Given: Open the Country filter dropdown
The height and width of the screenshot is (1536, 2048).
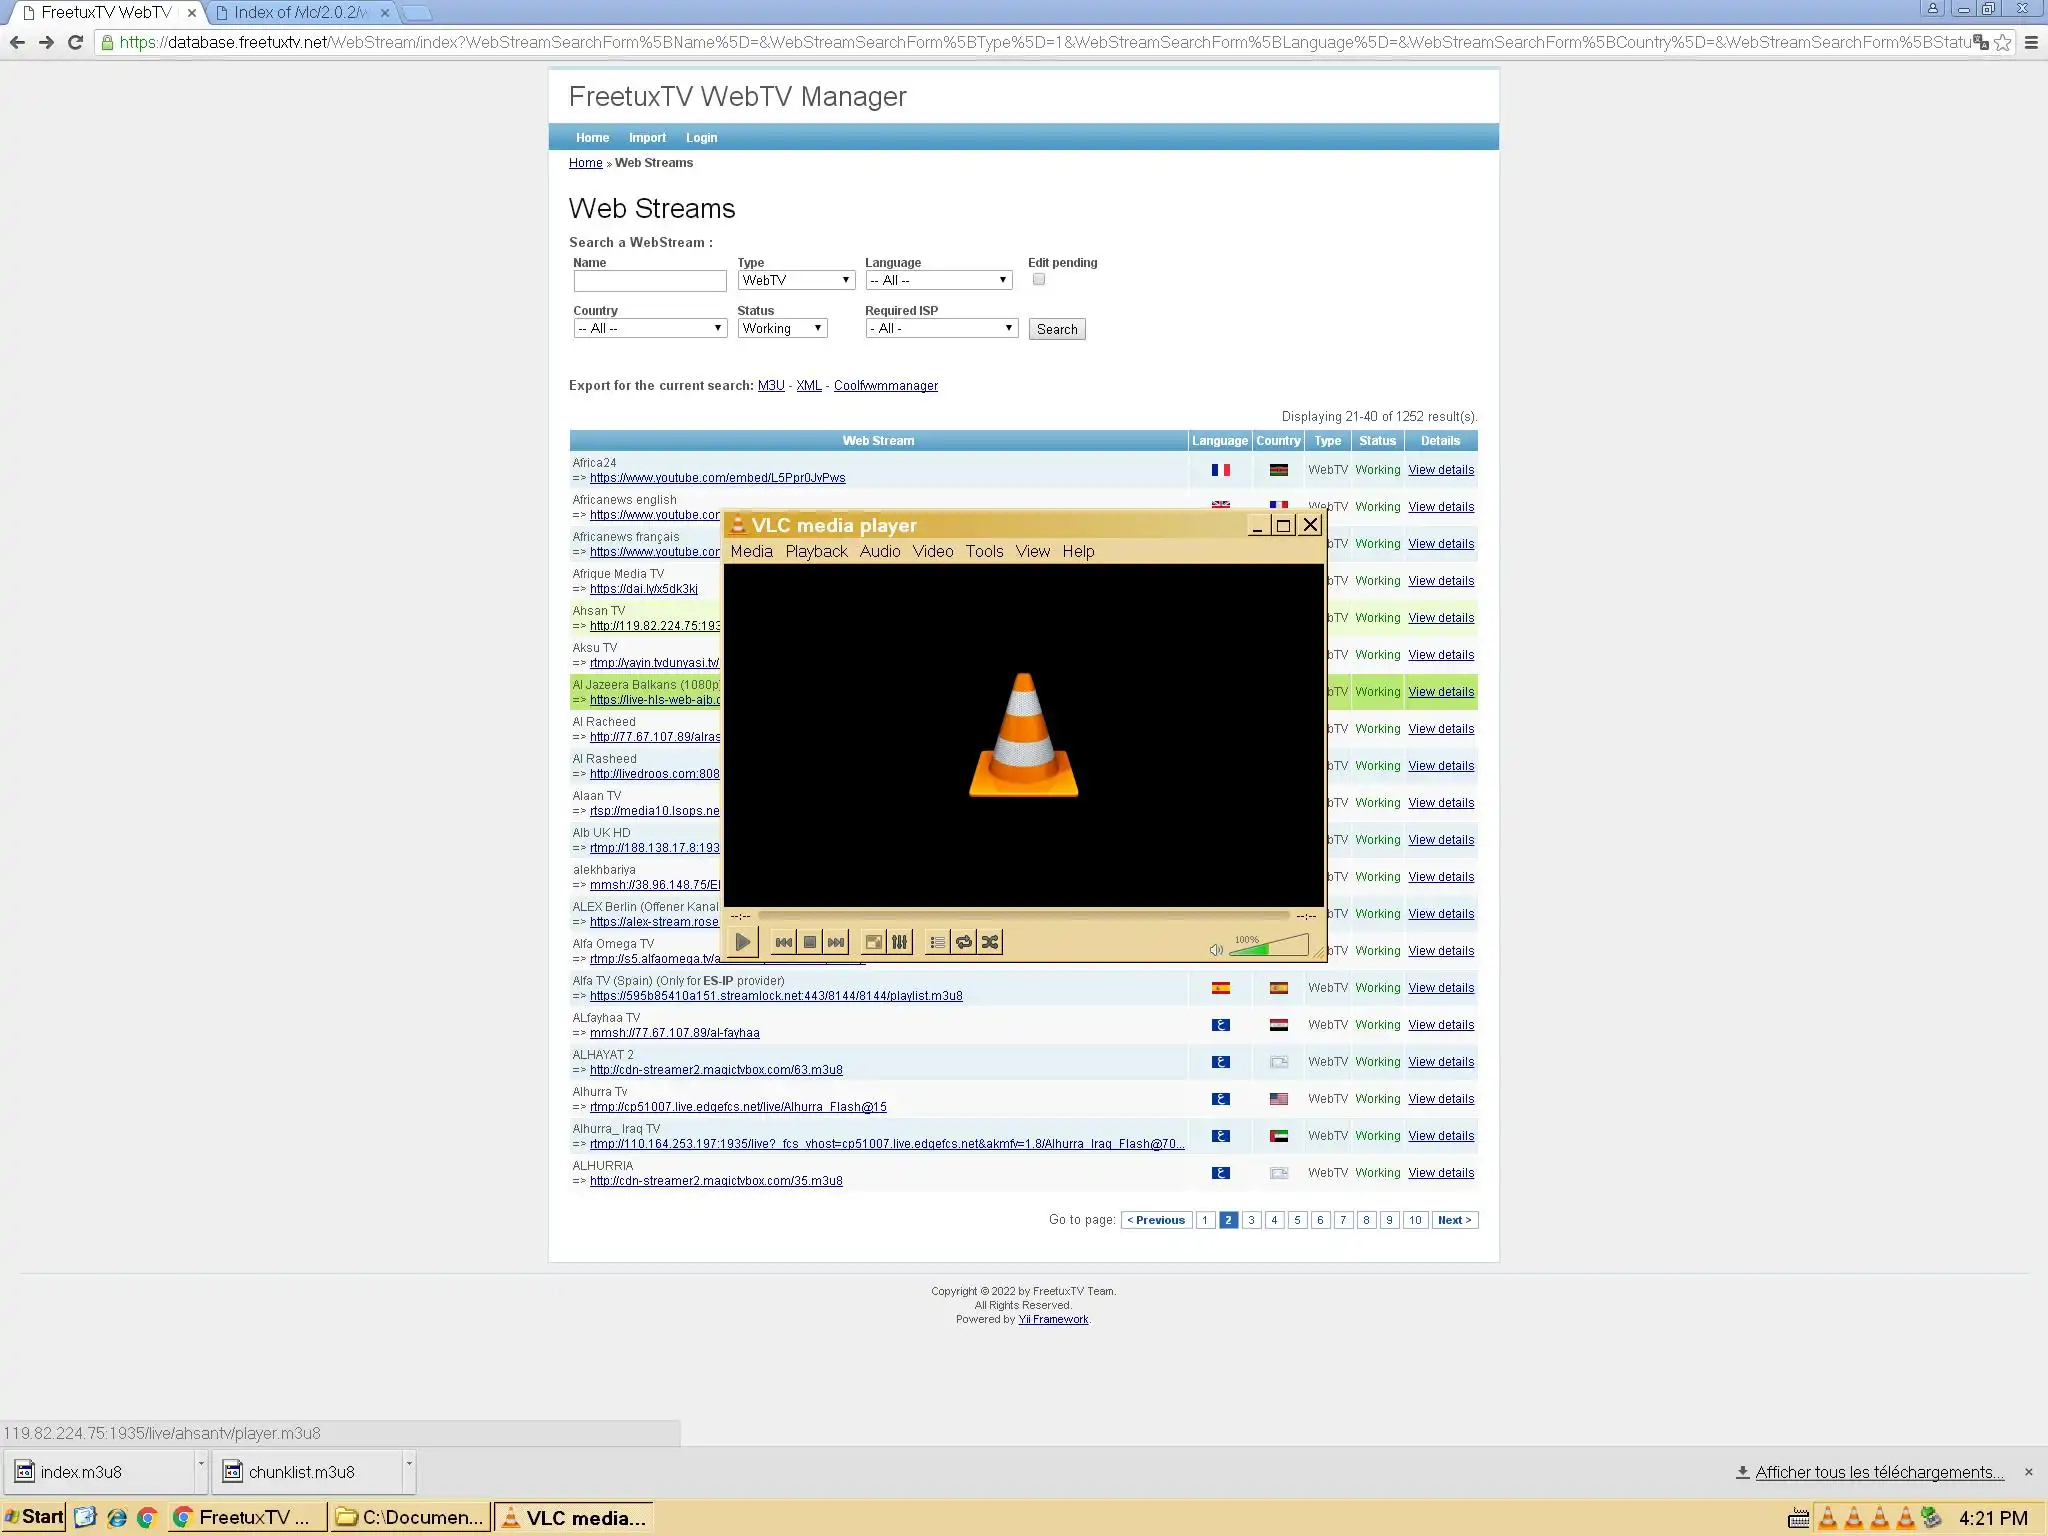Looking at the screenshot, I should pyautogui.click(x=650, y=329).
